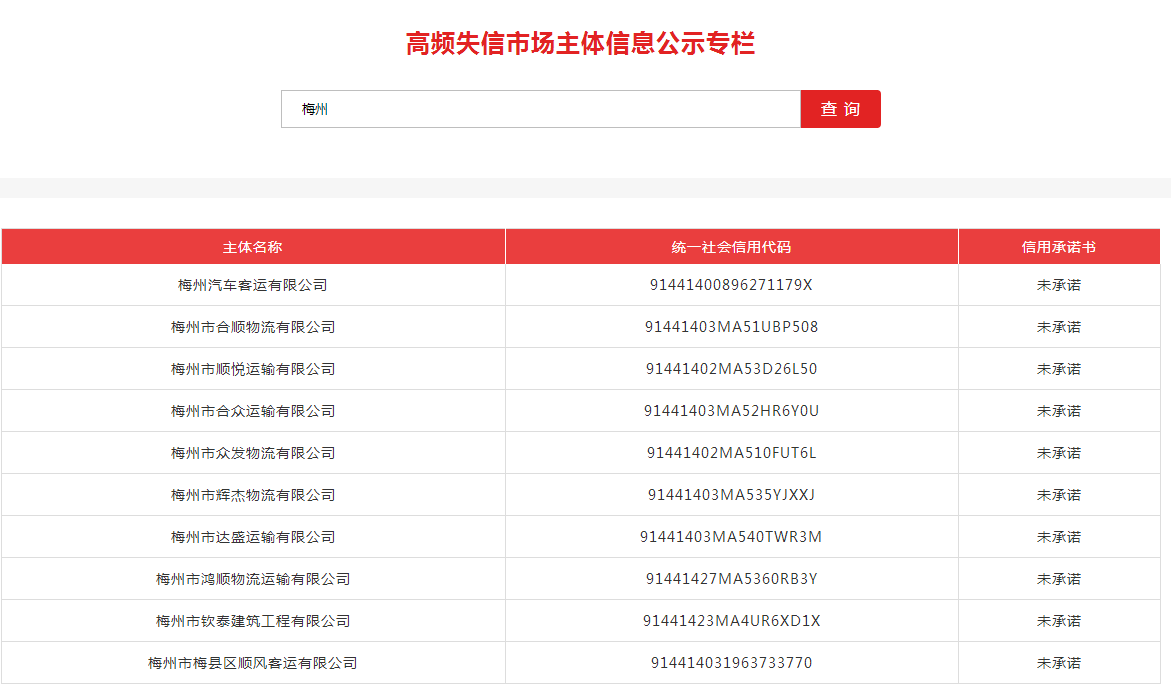Click the search field containing 梅州
The height and width of the screenshot is (693, 1171).
point(540,109)
